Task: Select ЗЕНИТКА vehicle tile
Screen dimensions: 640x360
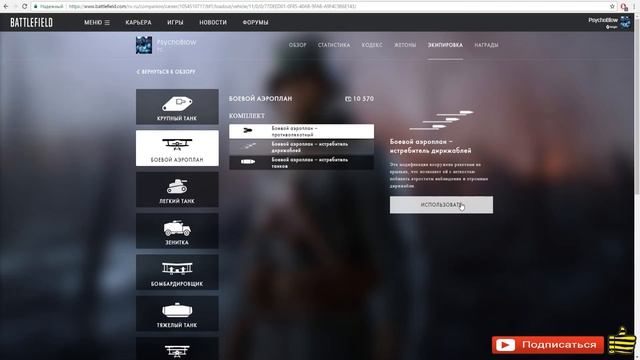Action: (x=177, y=231)
